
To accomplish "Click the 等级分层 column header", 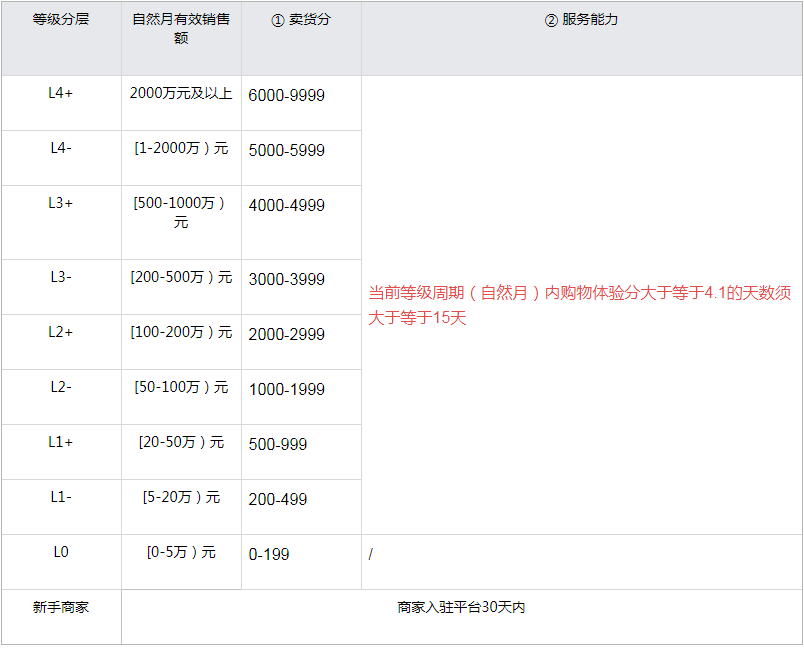I will (x=61, y=19).
